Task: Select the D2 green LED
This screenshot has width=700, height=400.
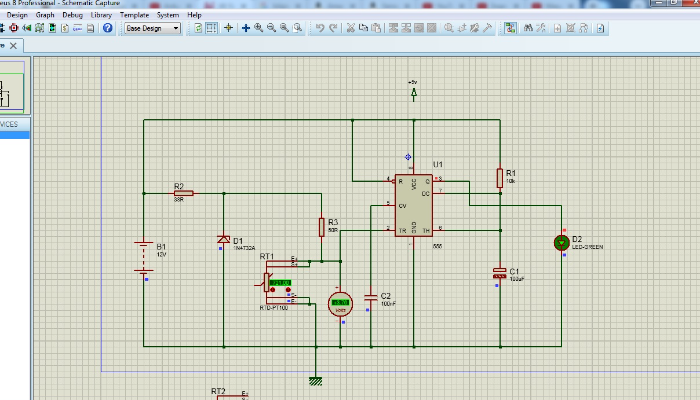Action: (562, 243)
